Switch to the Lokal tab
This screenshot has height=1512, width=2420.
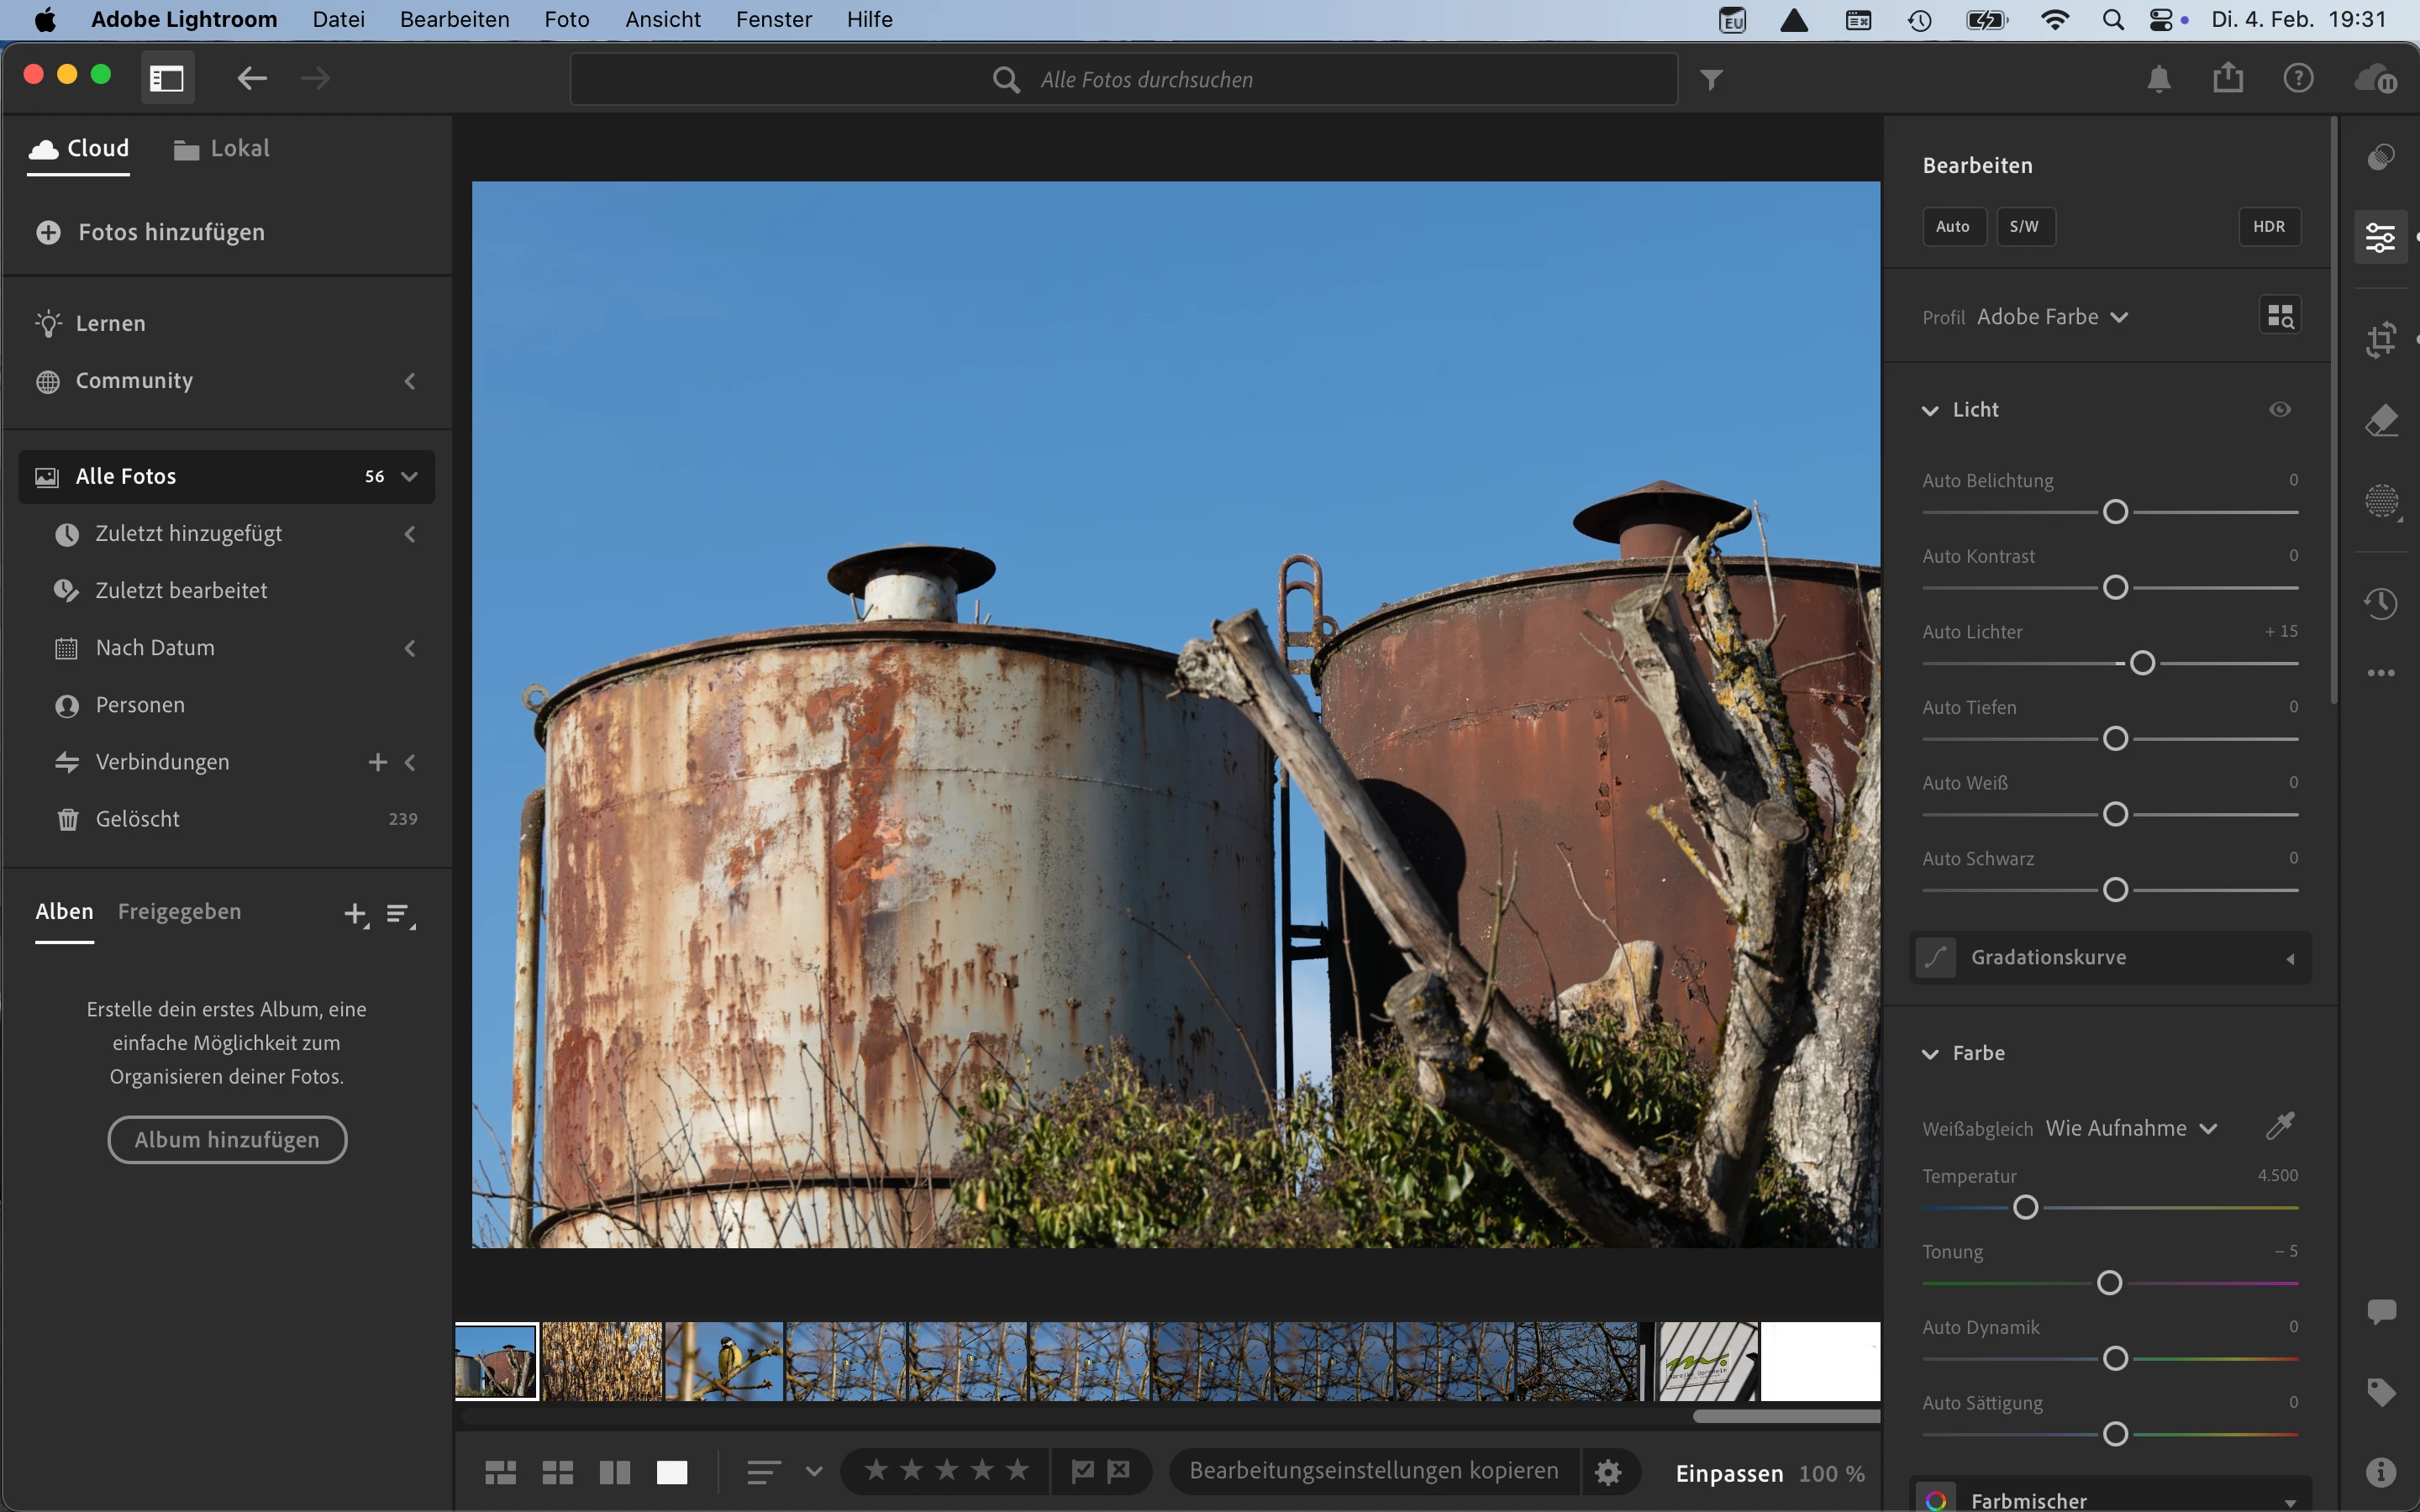coord(222,149)
